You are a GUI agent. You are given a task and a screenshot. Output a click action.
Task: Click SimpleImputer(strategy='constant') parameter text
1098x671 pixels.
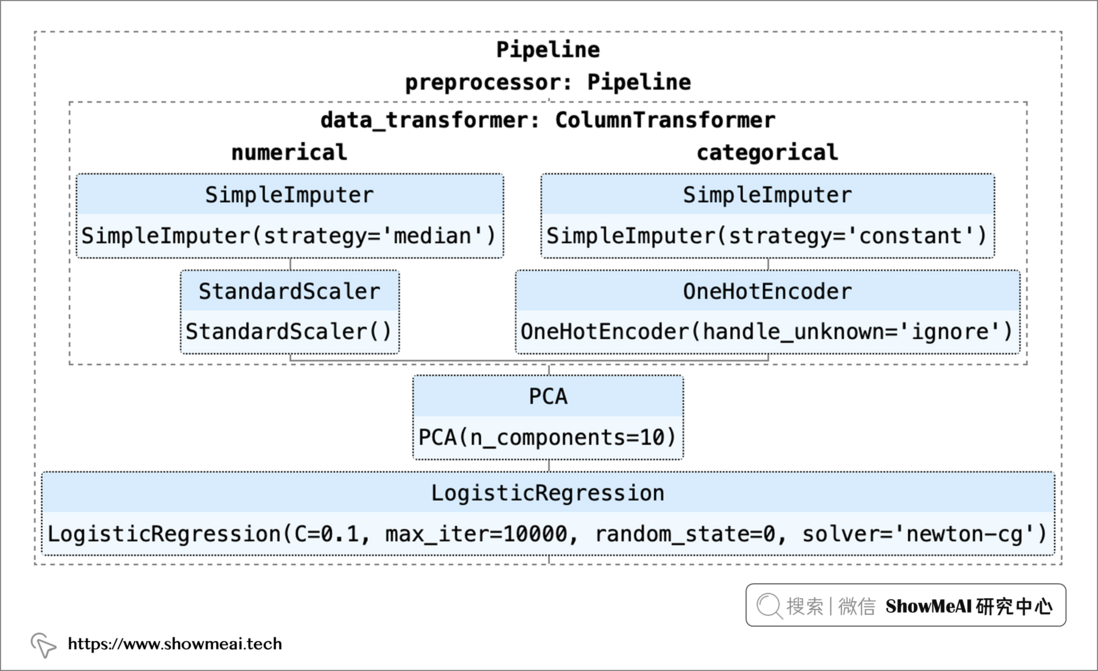767,236
